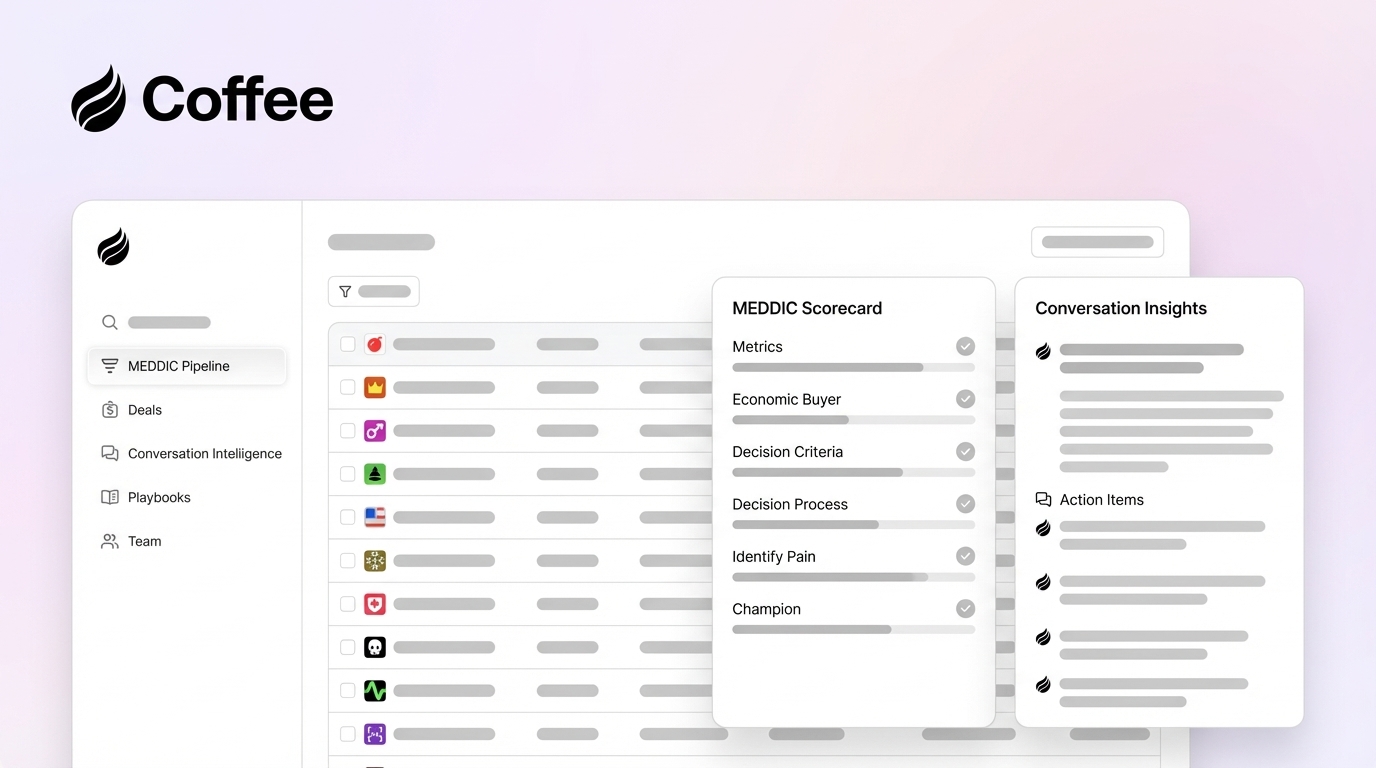Open the filter dropdown above the table
The image size is (1376, 768).
(374, 292)
